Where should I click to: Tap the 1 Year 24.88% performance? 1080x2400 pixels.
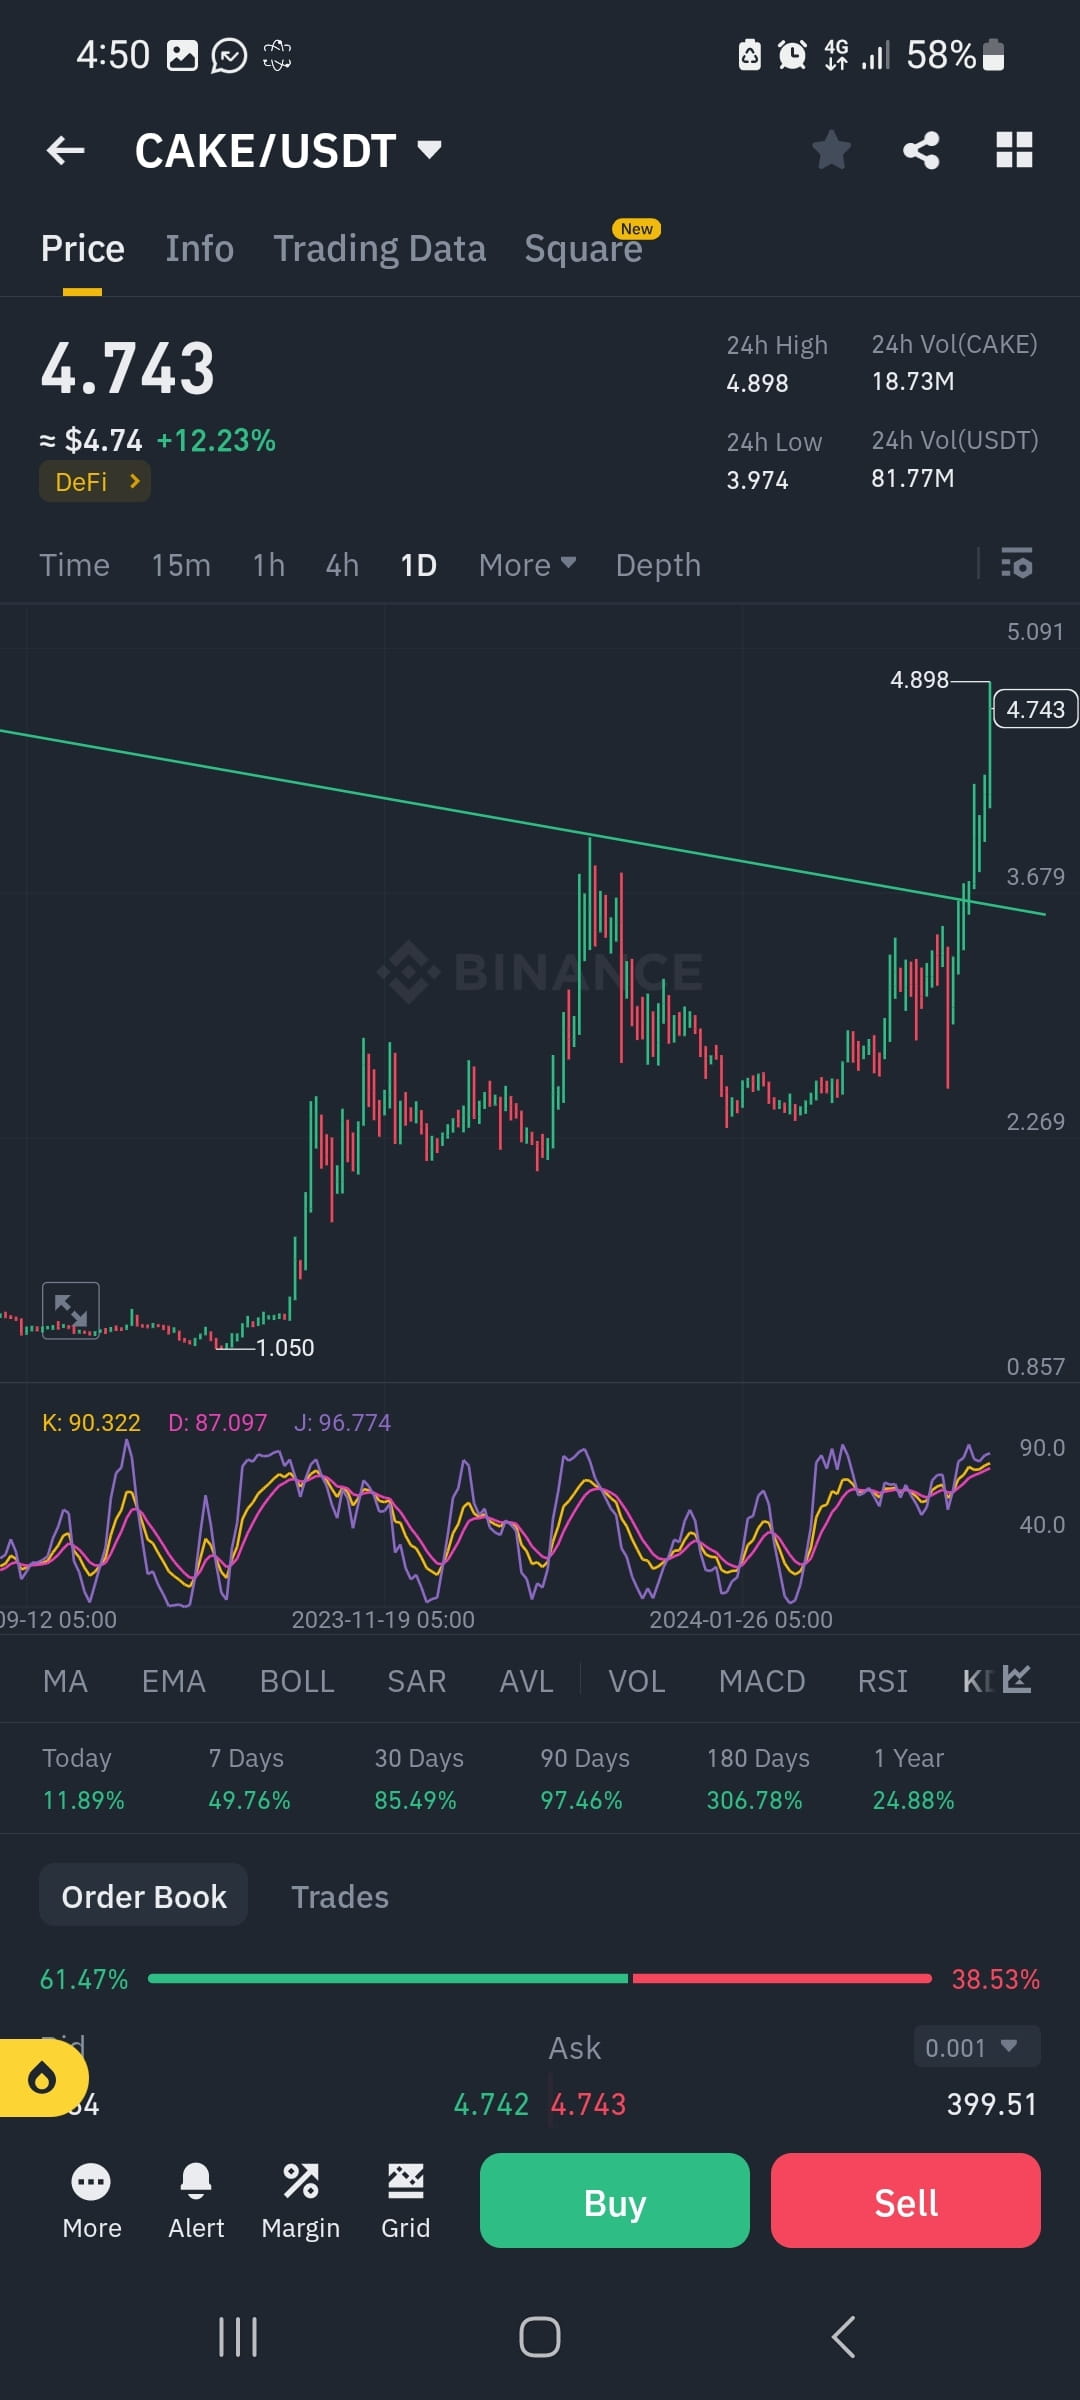(x=913, y=1779)
